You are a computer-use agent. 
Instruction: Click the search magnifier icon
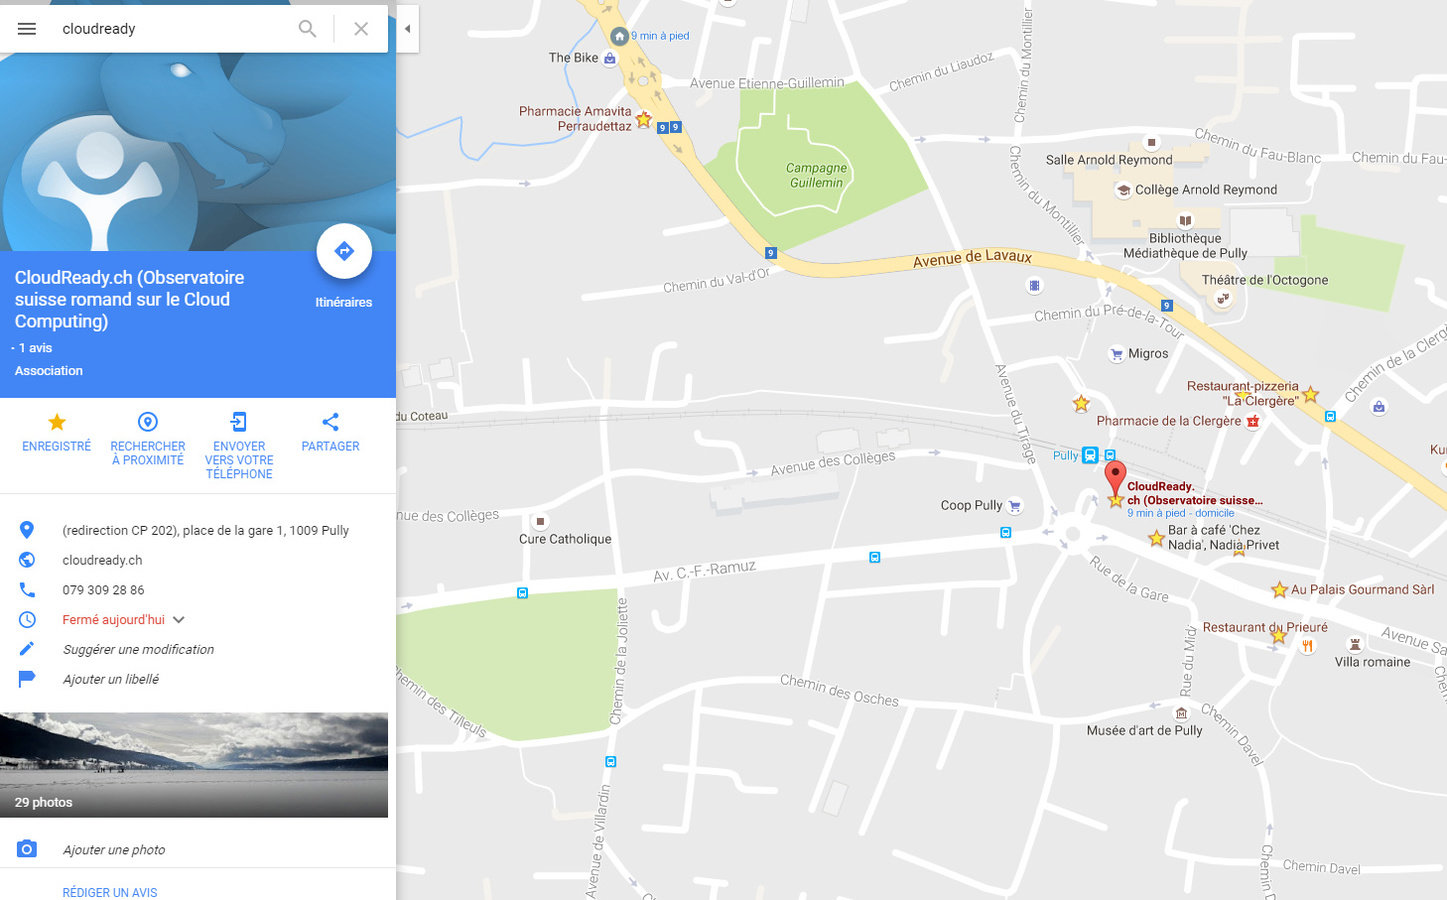tap(307, 29)
